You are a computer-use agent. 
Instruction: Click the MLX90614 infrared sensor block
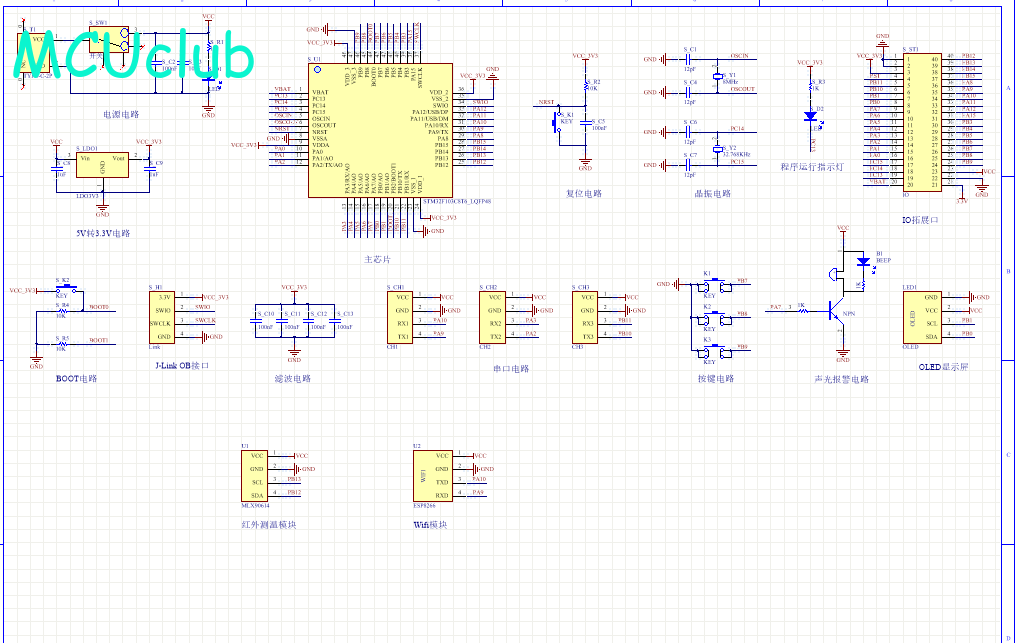point(254,476)
